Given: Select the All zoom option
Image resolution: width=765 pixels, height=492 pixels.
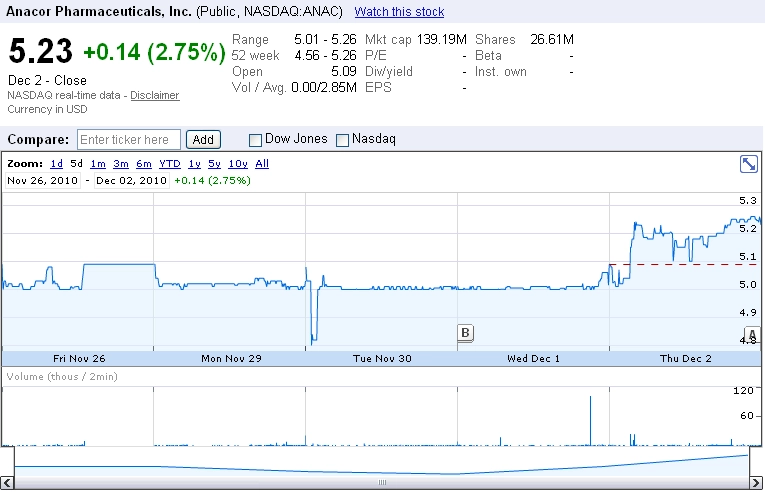Looking at the screenshot, I should tap(262, 164).
